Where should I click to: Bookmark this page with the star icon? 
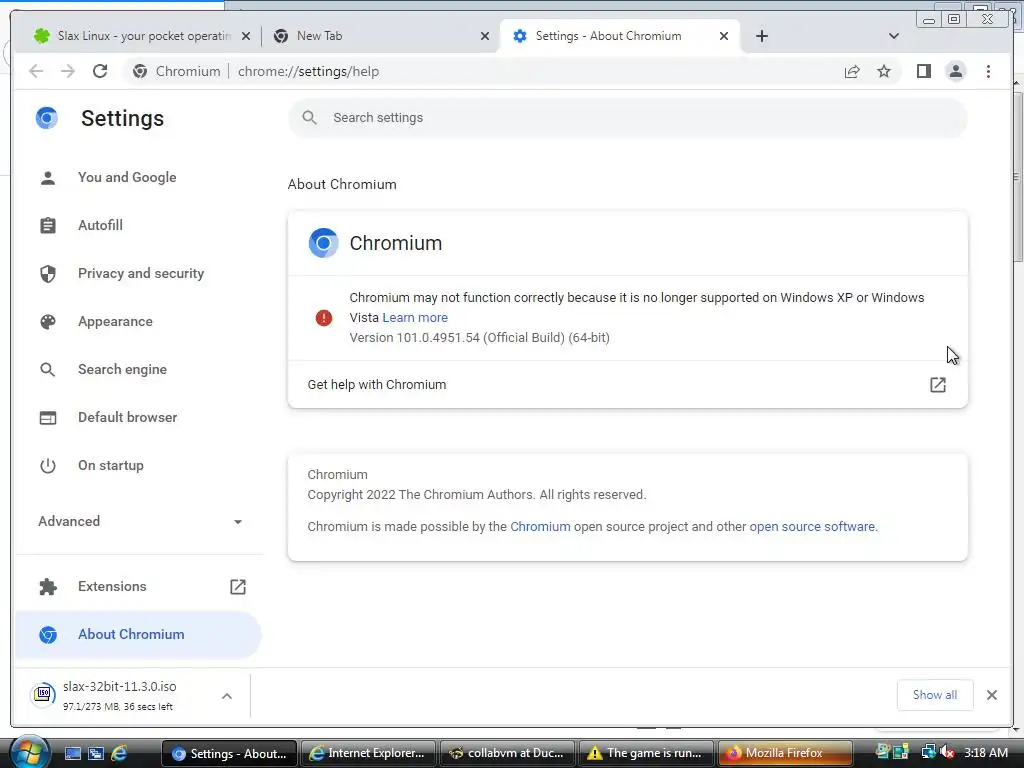point(884,71)
